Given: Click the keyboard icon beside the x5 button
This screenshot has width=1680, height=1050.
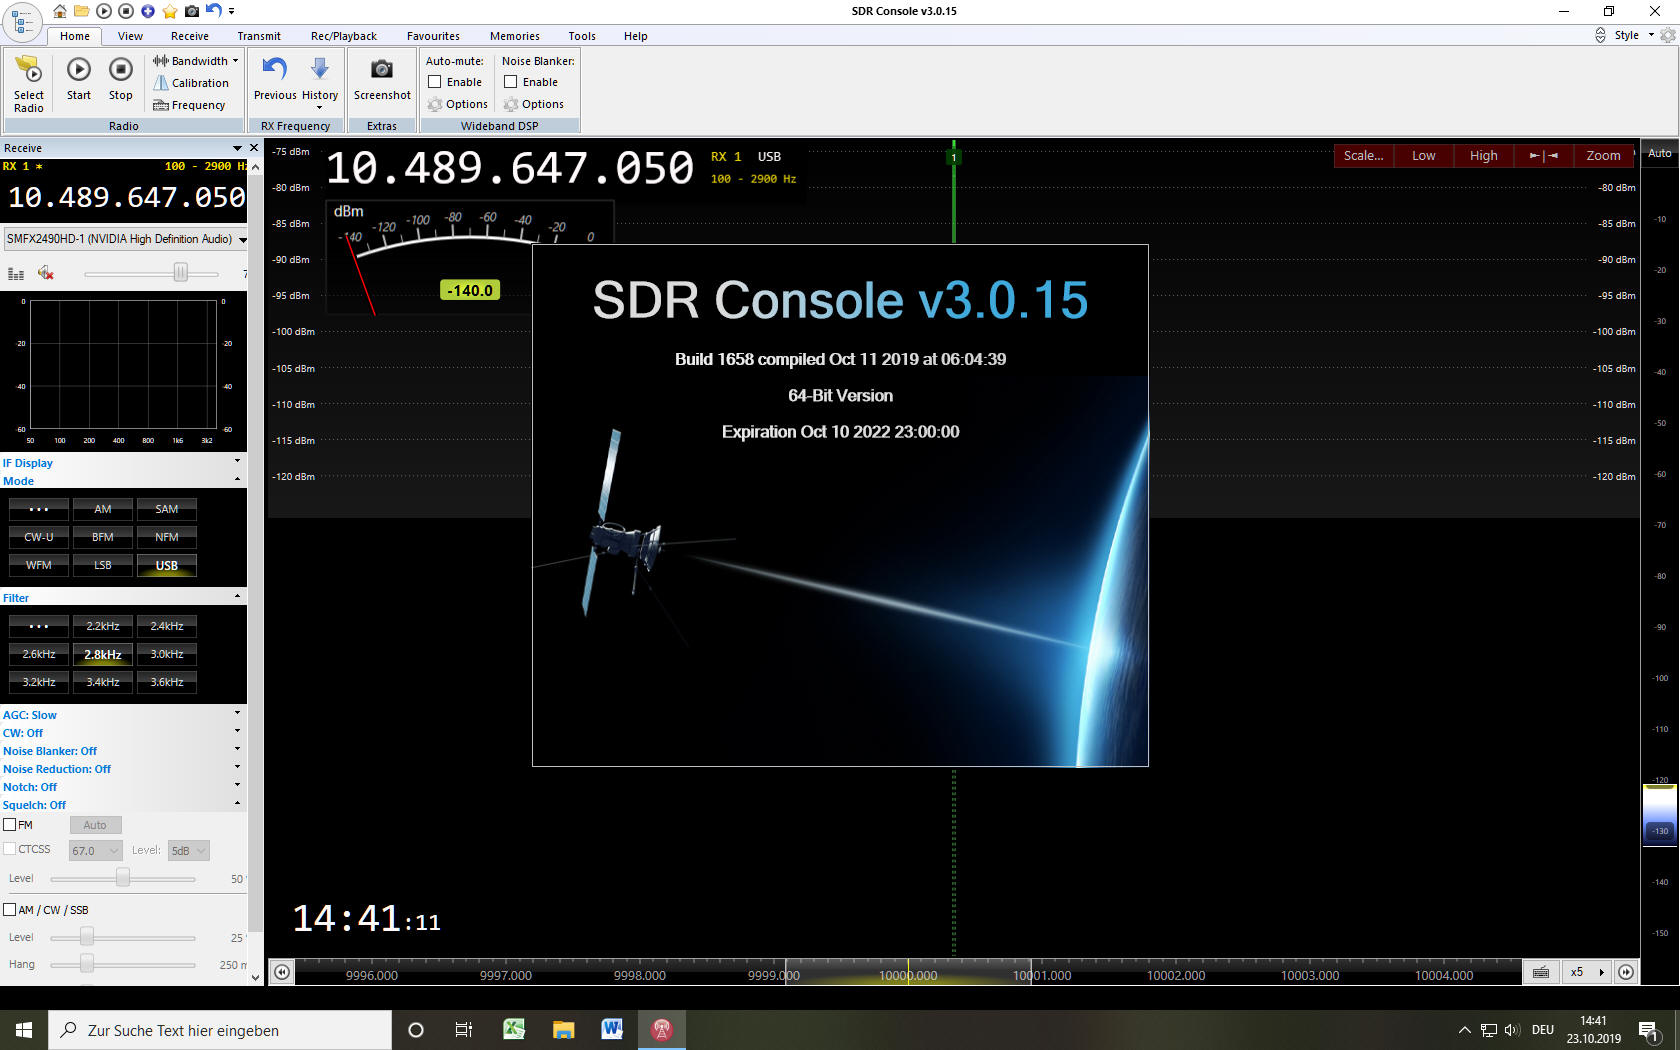Looking at the screenshot, I should pyautogui.click(x=1541, y=972).
